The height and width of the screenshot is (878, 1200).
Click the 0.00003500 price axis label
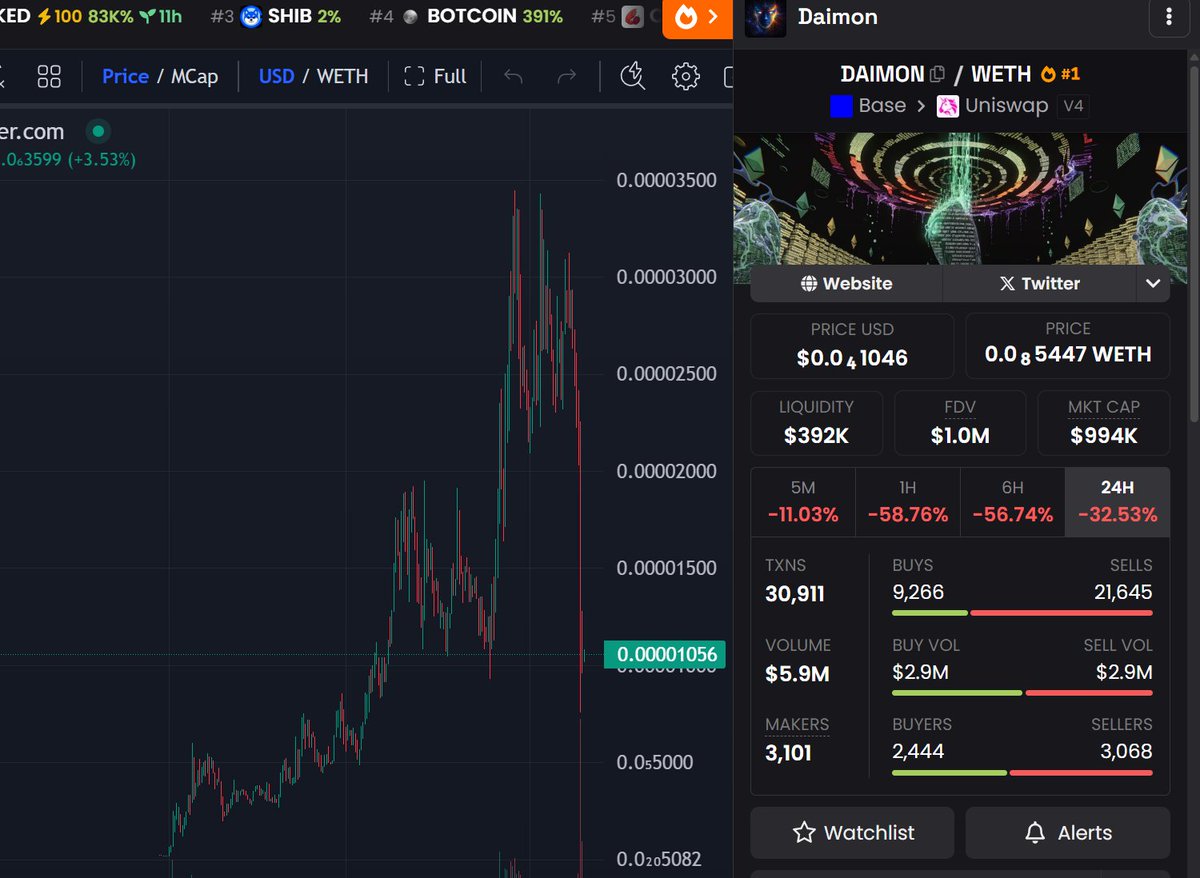(666, 180)
